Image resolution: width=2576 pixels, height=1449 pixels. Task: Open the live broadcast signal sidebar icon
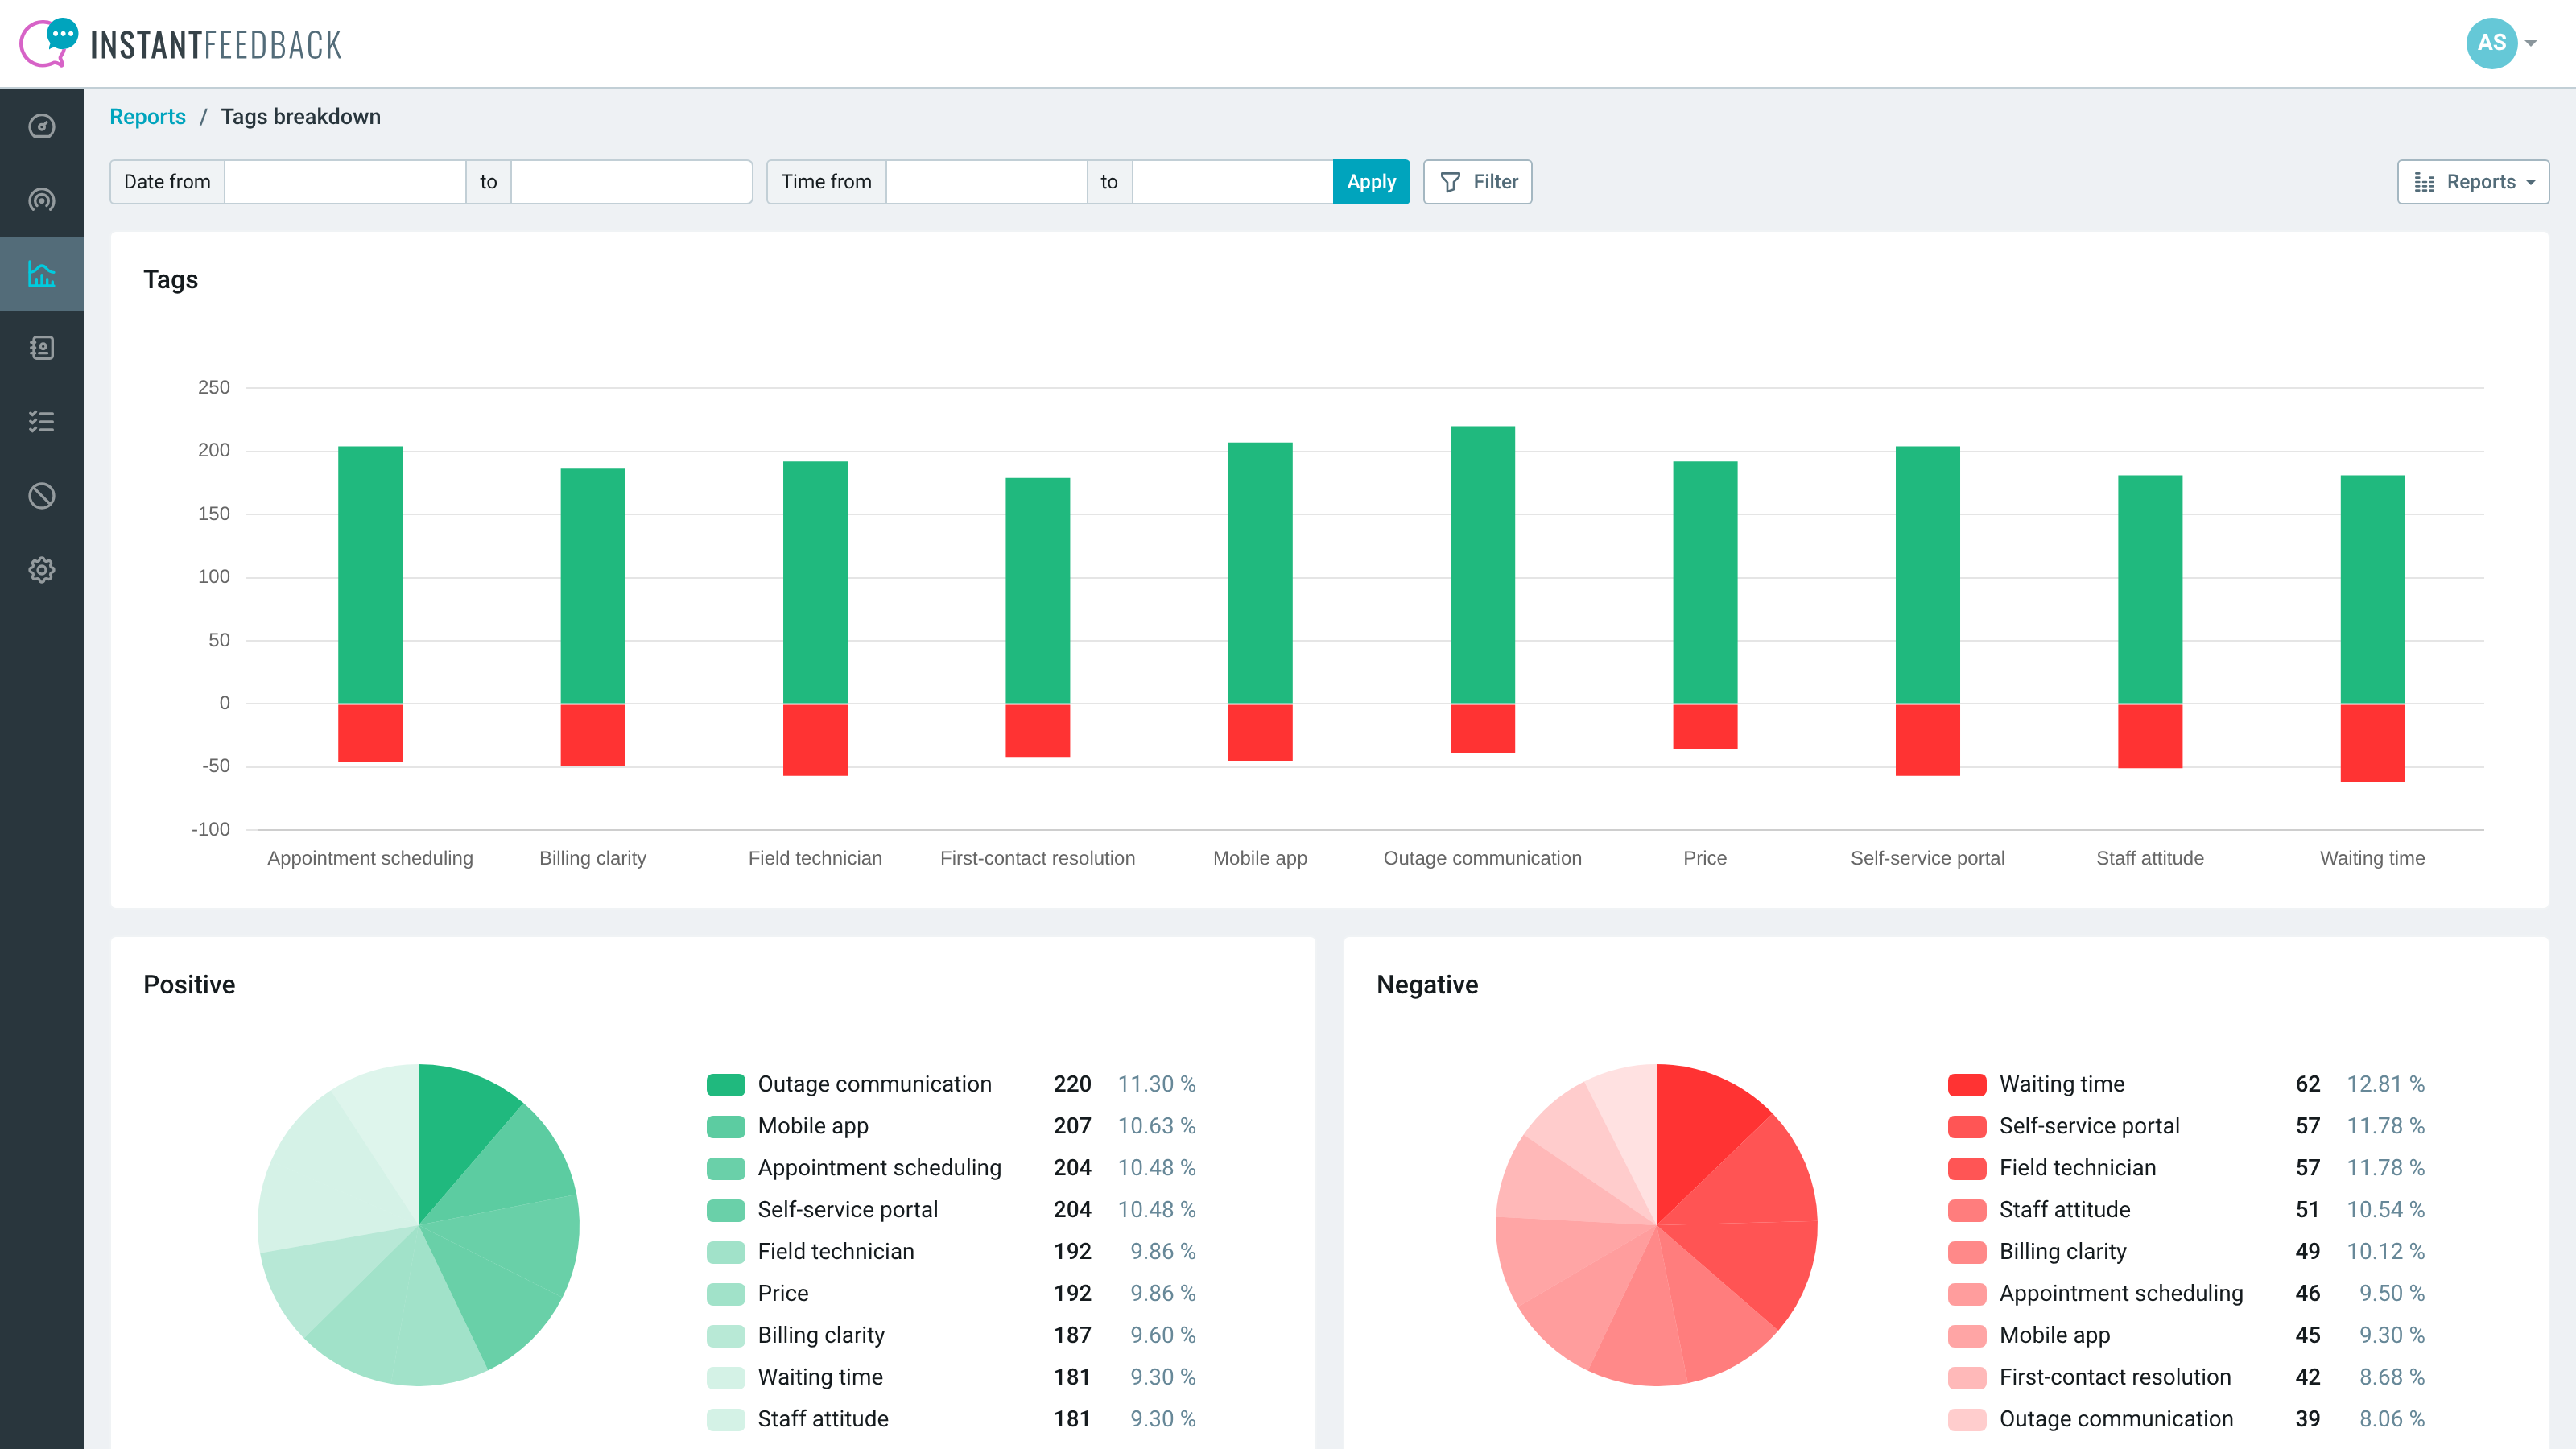(41, 200)
